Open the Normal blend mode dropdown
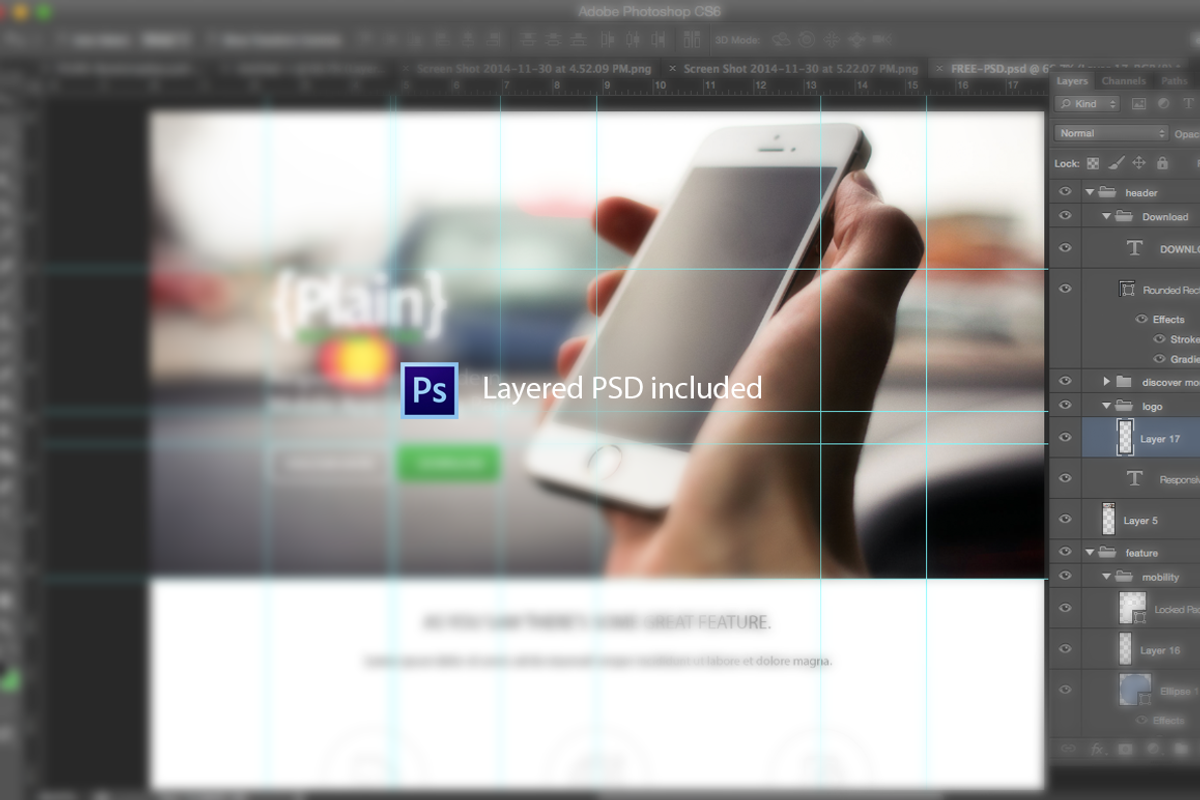 click(x=1112, y=133)
